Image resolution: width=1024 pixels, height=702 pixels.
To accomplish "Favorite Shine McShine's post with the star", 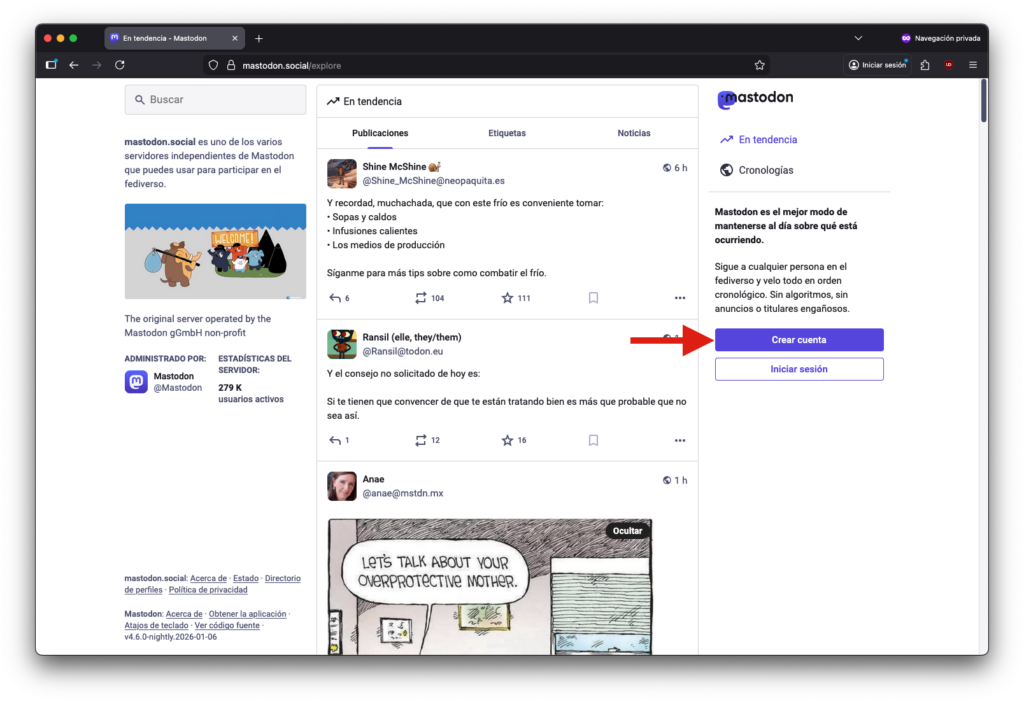I will [x=509, y=297].
